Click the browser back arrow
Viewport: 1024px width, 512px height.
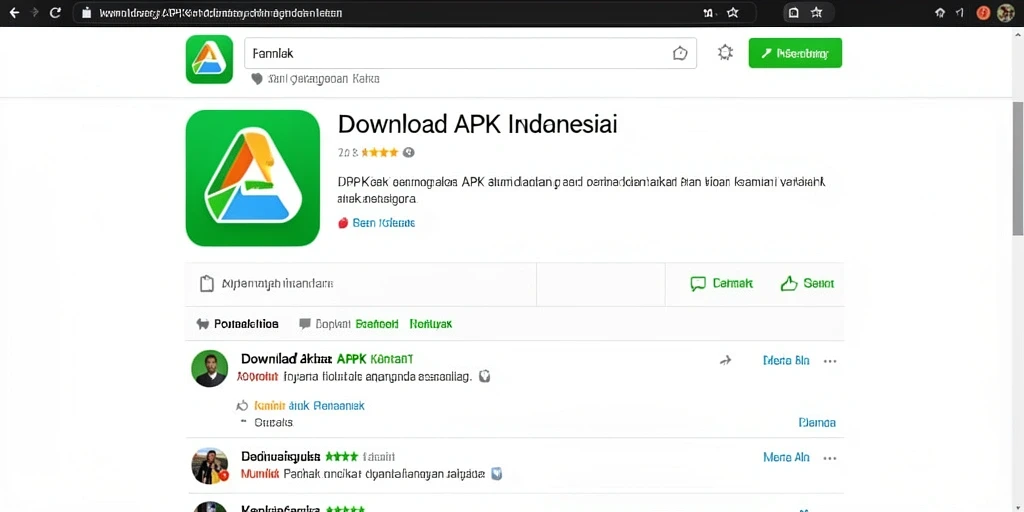click(14, 12)
